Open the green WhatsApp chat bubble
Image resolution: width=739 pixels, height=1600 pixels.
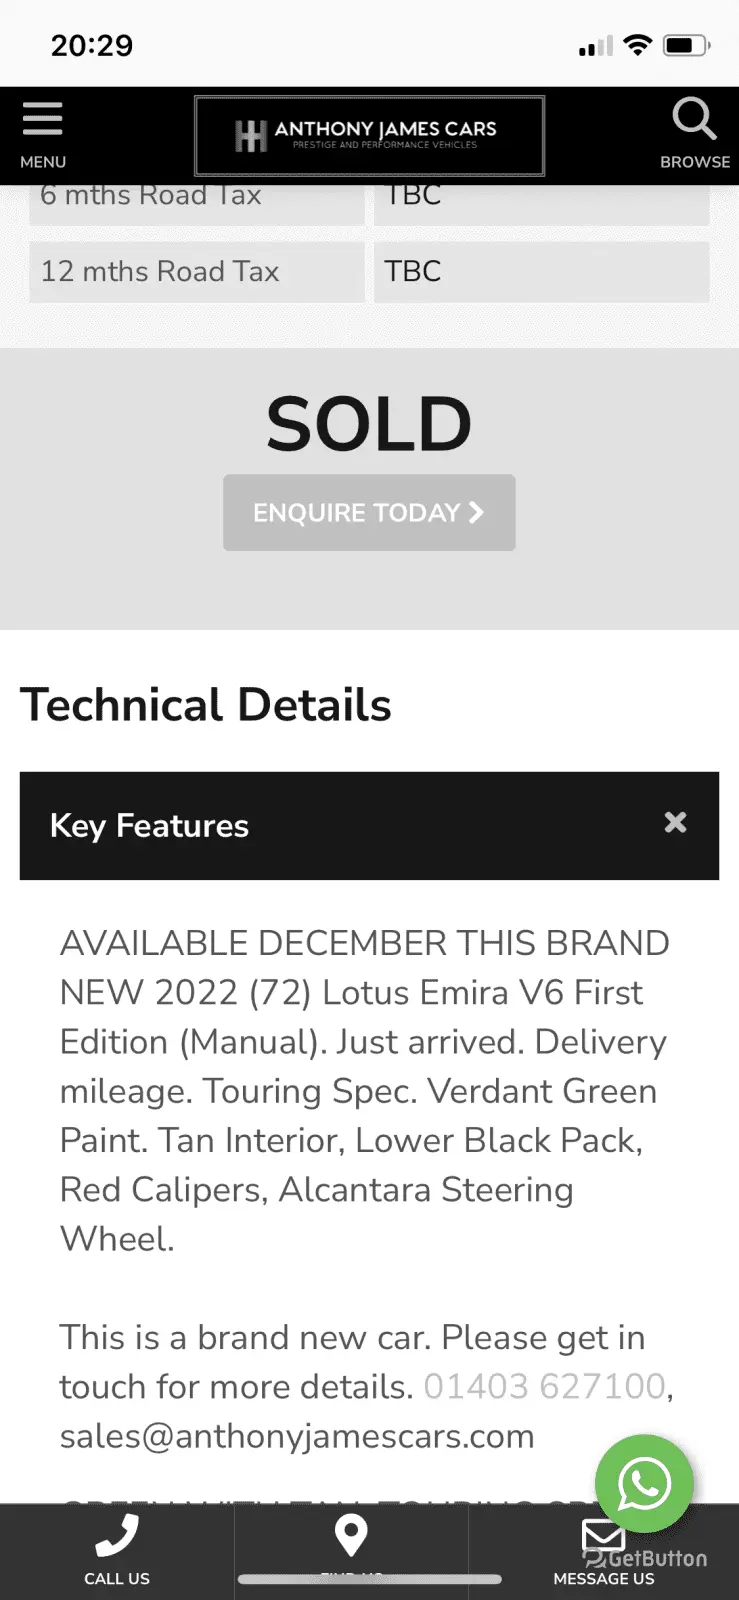[644, 1484]
